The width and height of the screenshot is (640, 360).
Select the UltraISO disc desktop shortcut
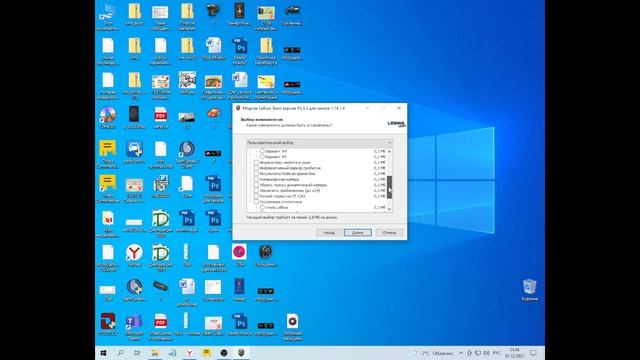pos(108,118)
